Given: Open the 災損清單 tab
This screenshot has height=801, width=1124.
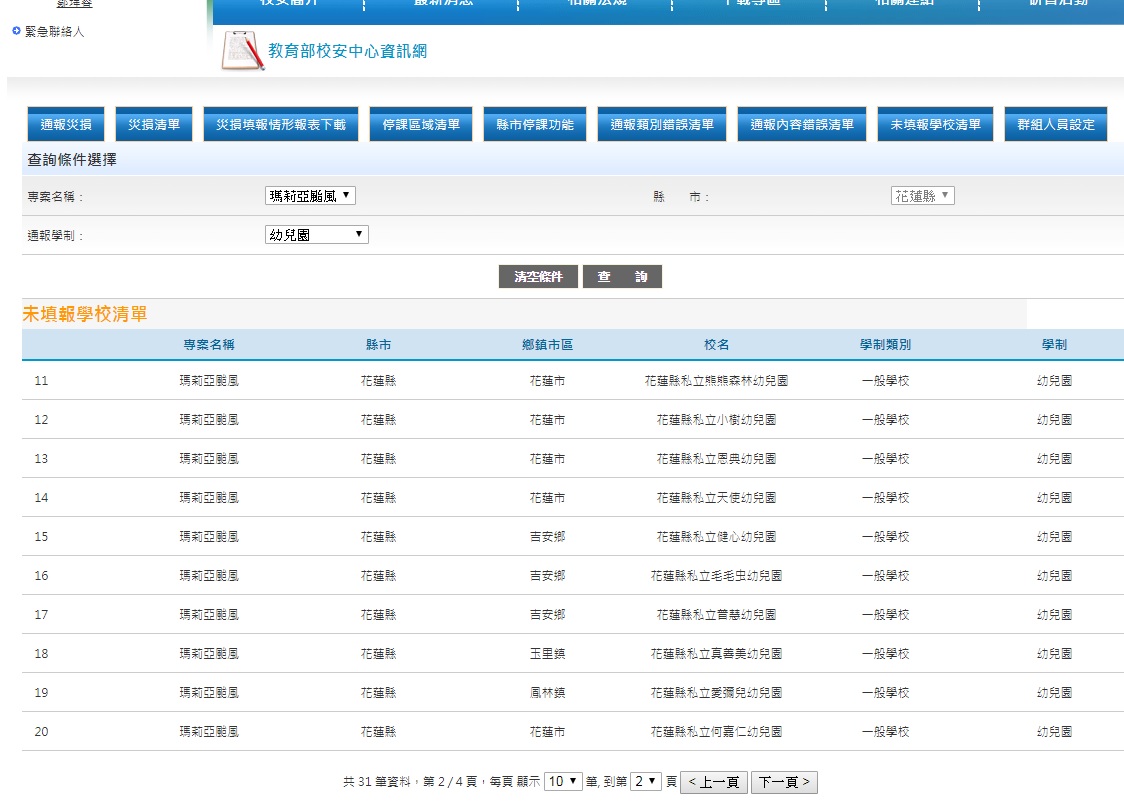Looking at the screenshot, I should click(x=154, y=125).
